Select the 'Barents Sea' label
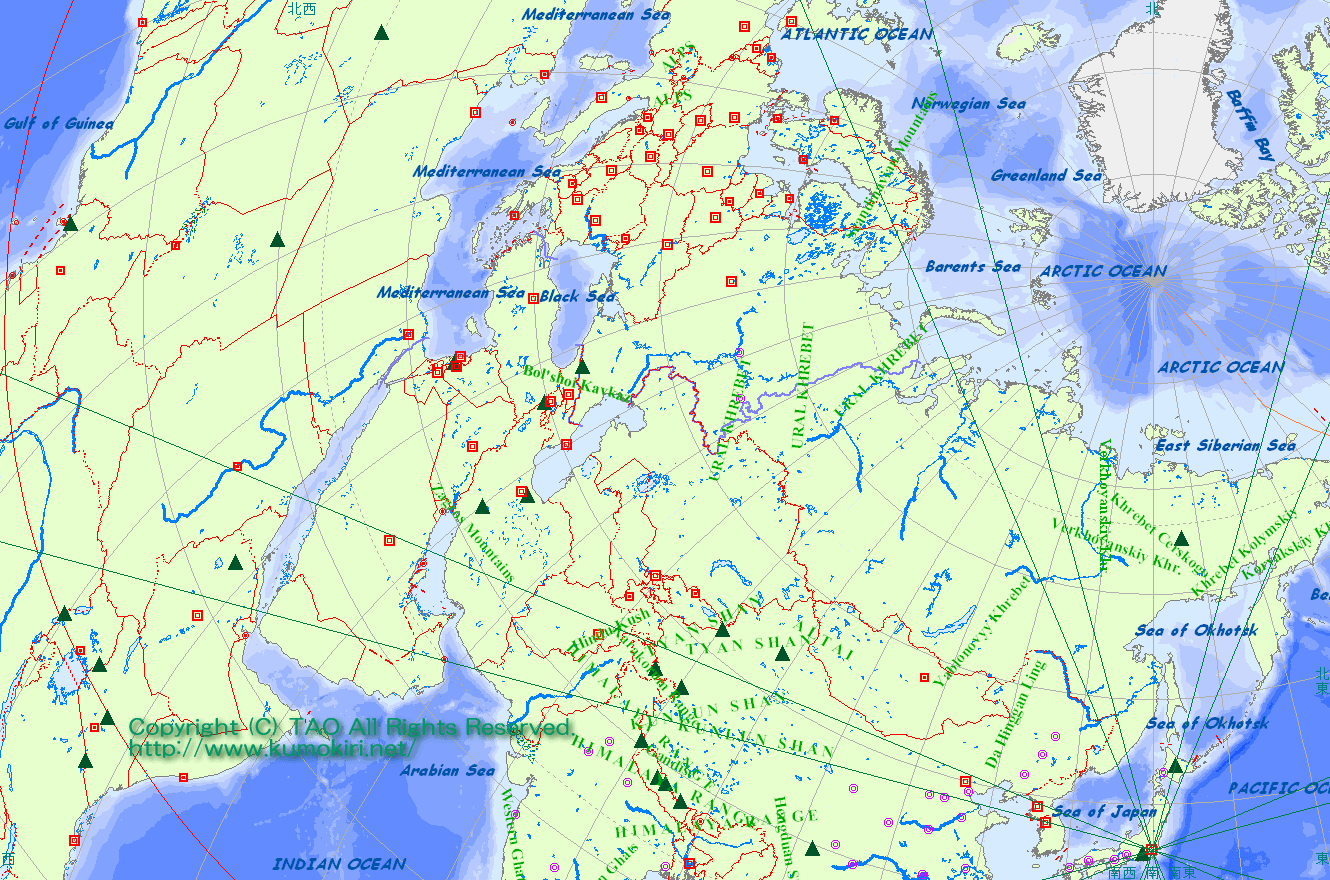Viewport: 1330px width, 880px height. 973,266
